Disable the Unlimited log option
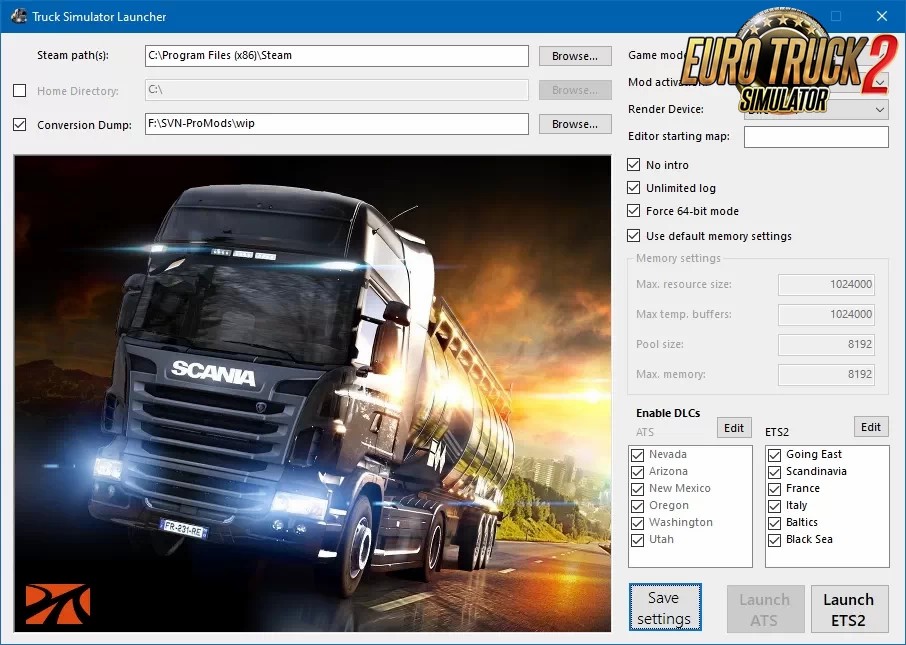The width and height of the screenshot is (906, 645). [634, 187]
